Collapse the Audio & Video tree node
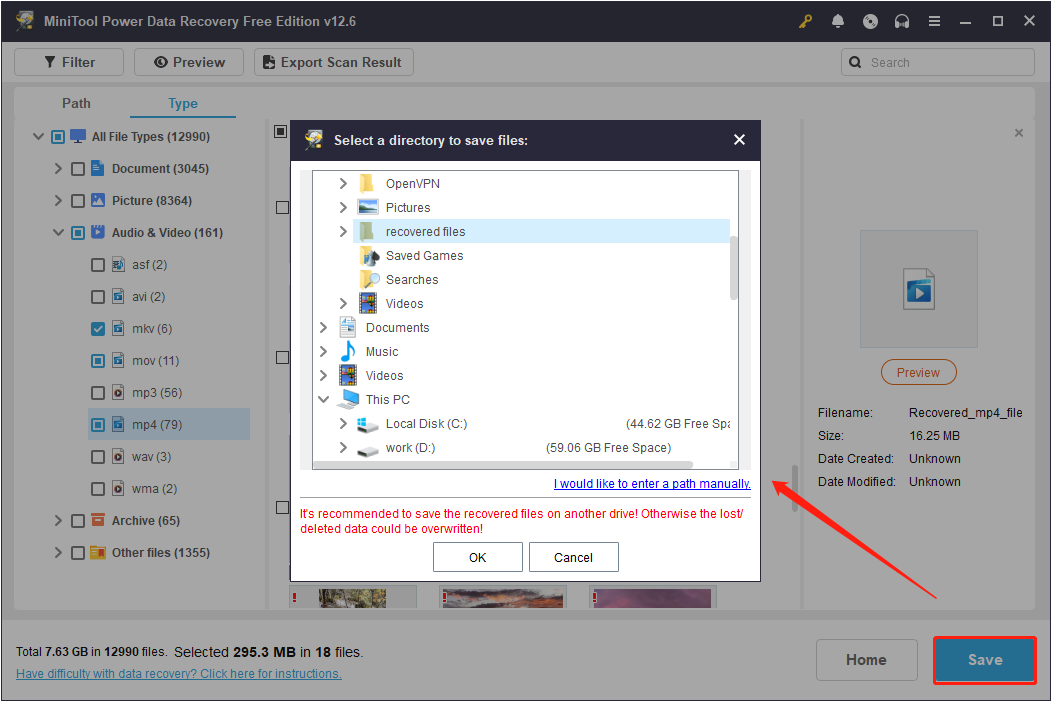1054x704 pixels. click(x=58, y=233)
